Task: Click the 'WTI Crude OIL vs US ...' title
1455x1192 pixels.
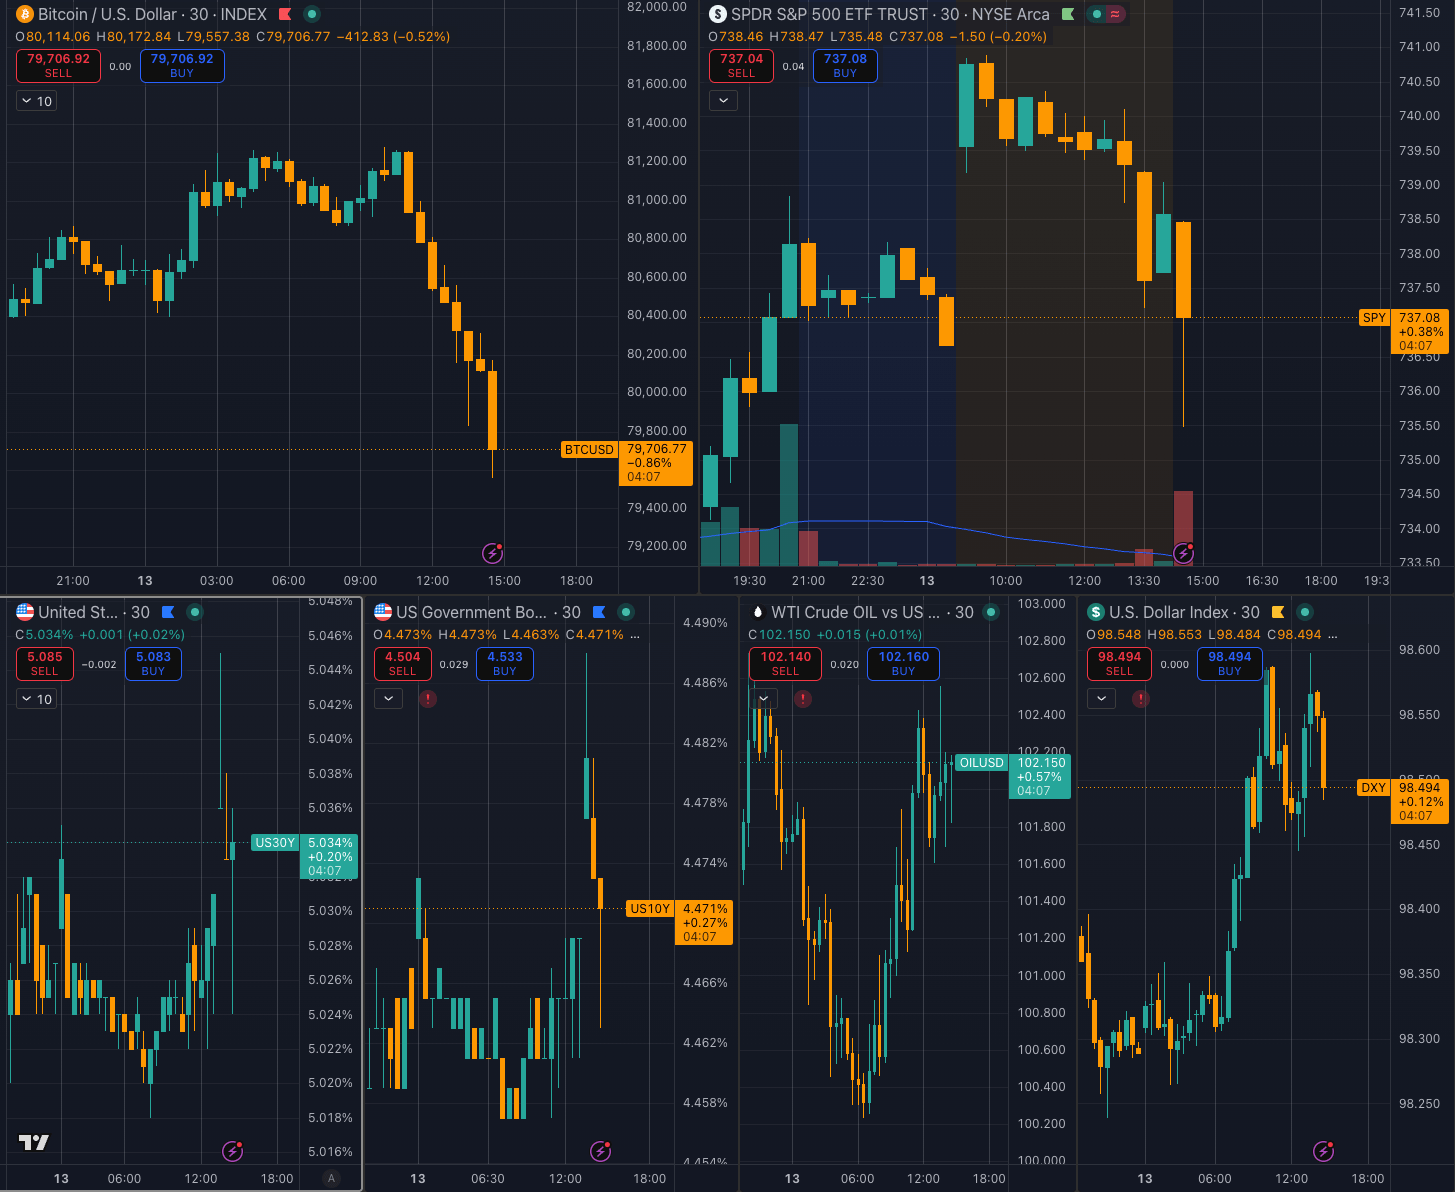Action: point(856,612)
